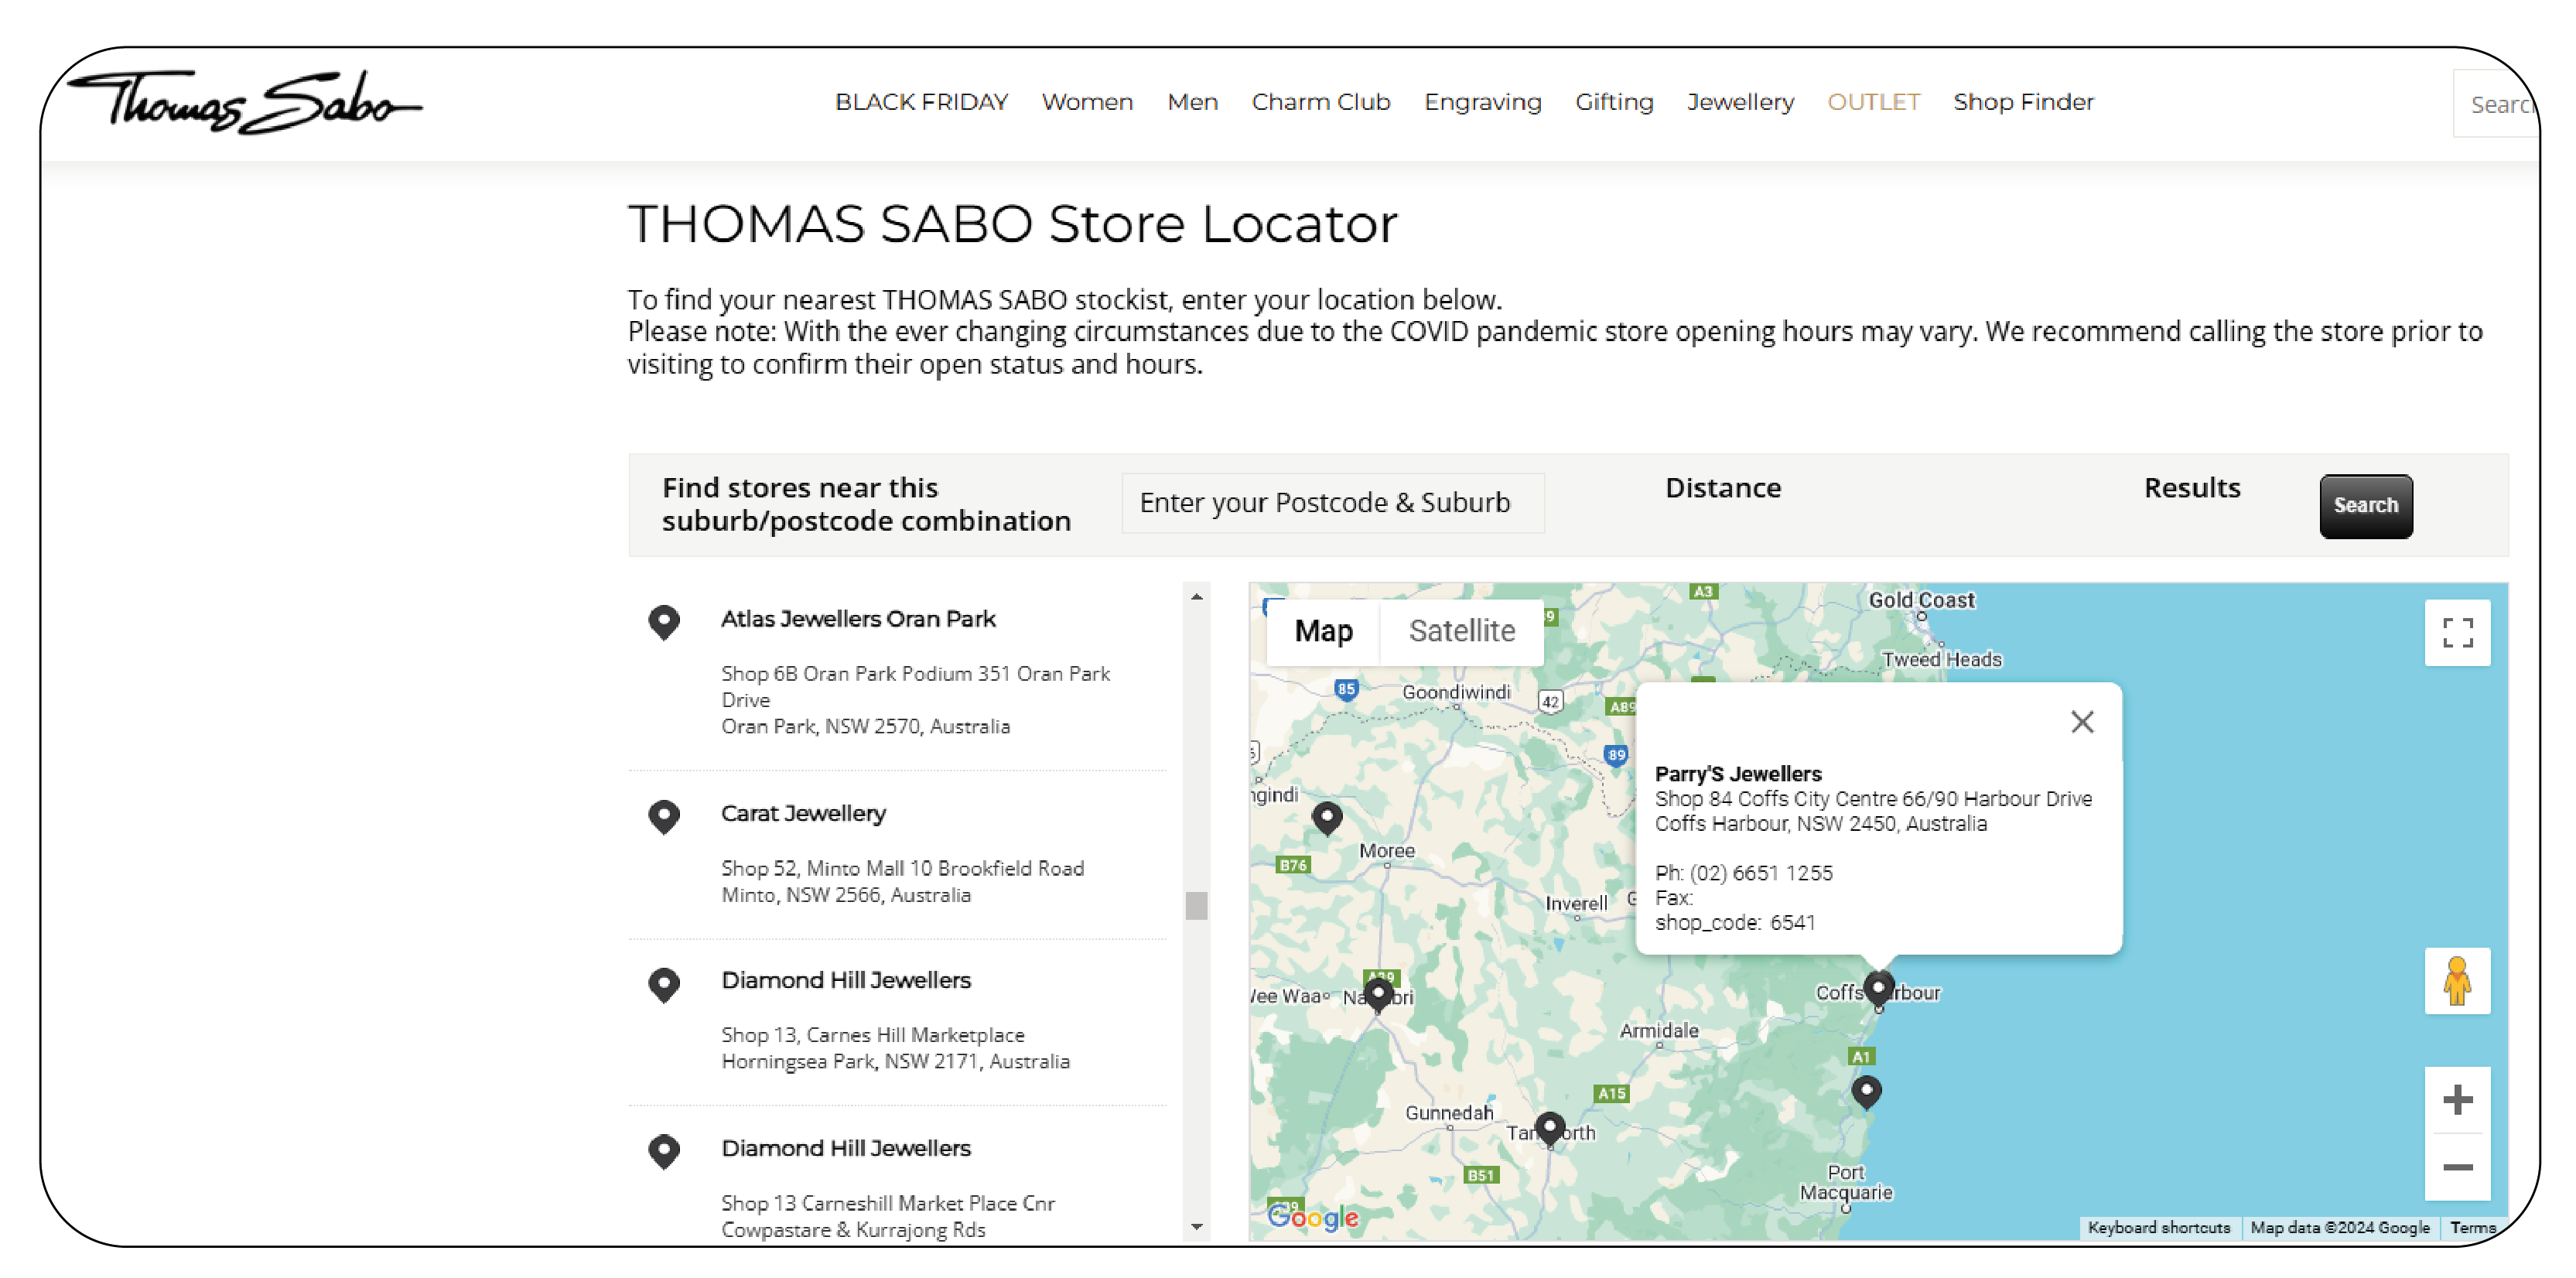Image resolution: width=2576 pixels, height=1278 pixels.
Task: Open the Charm Club menu
Action: pyautogui.click(x=1320, y=102)
